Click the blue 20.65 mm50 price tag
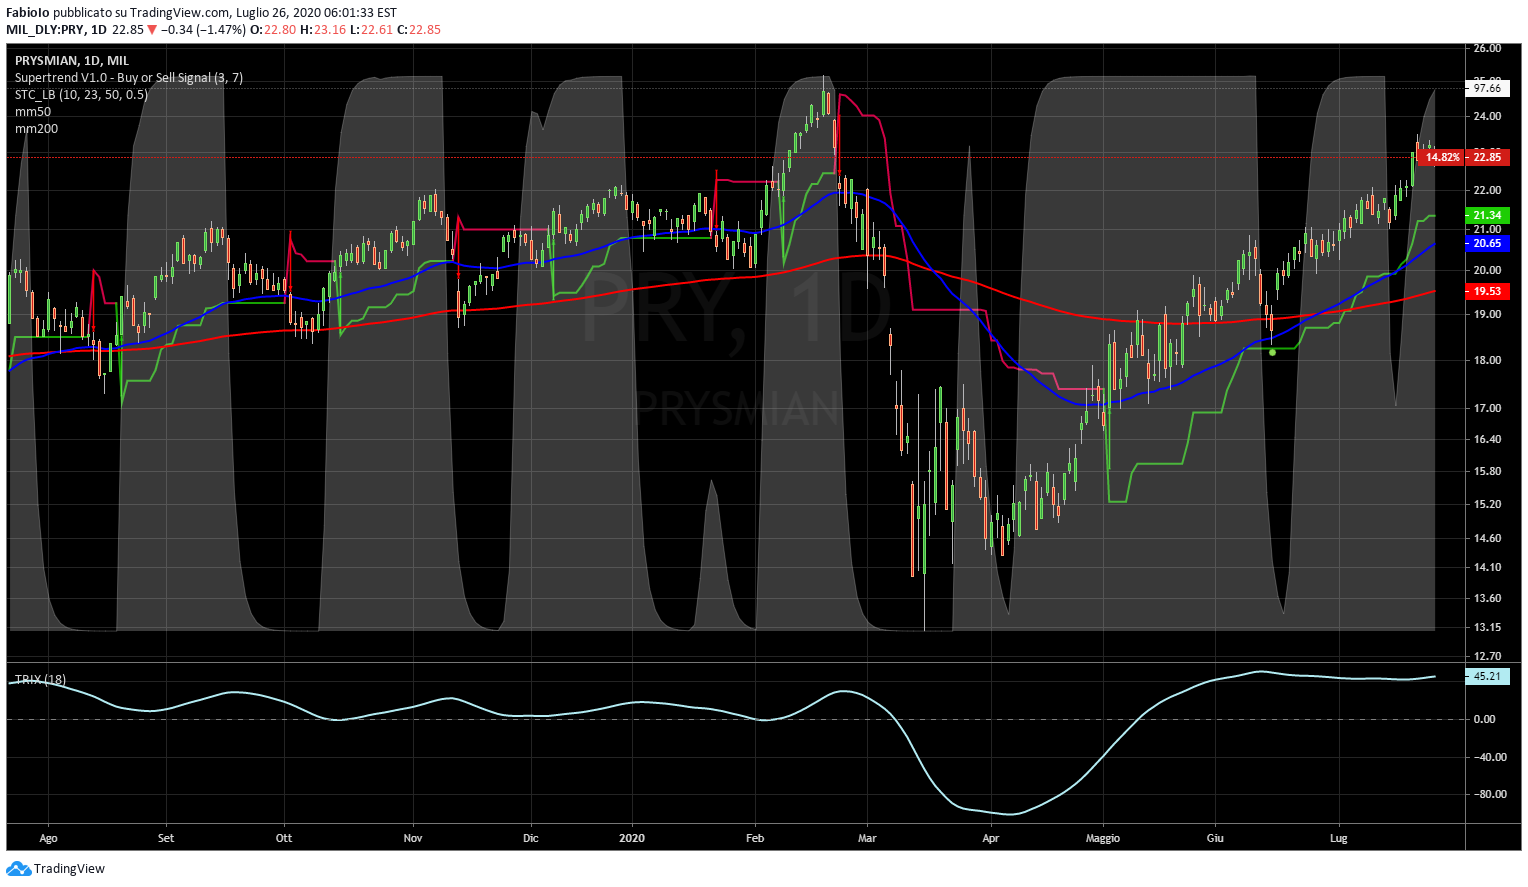 (x=1487, y=243)
